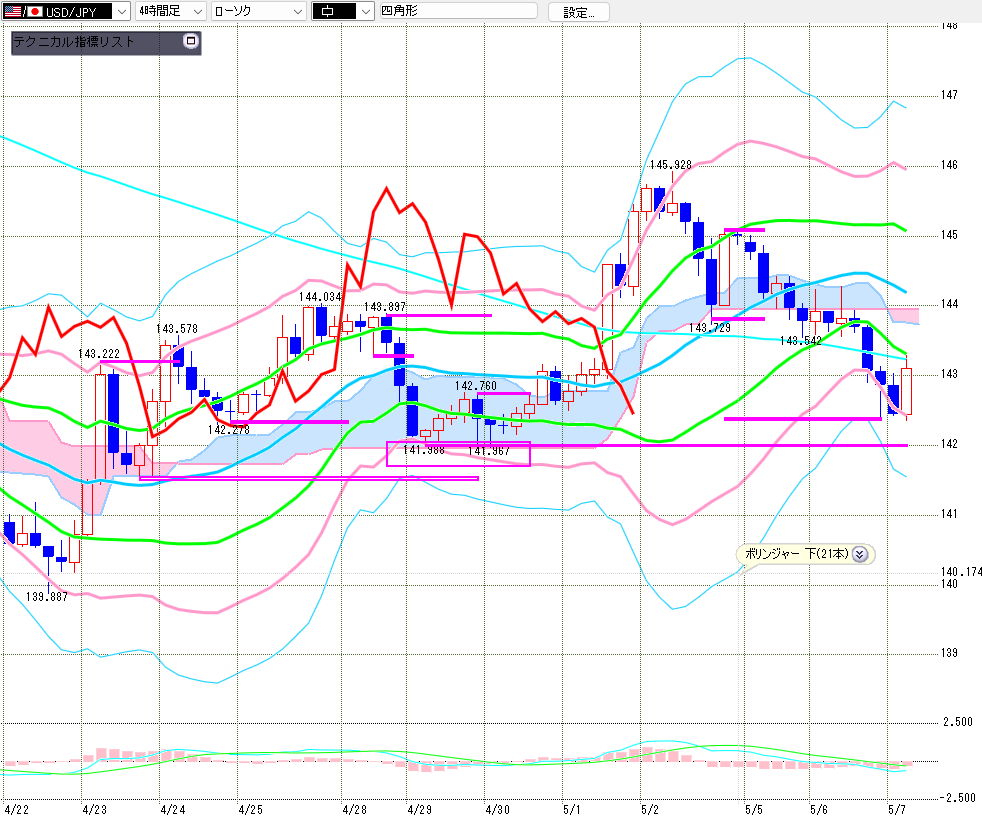This screenshot has height=818, width=982.
Task: Click the 142.278 price label
Action: pyautogui.click(x=229, y=430)
